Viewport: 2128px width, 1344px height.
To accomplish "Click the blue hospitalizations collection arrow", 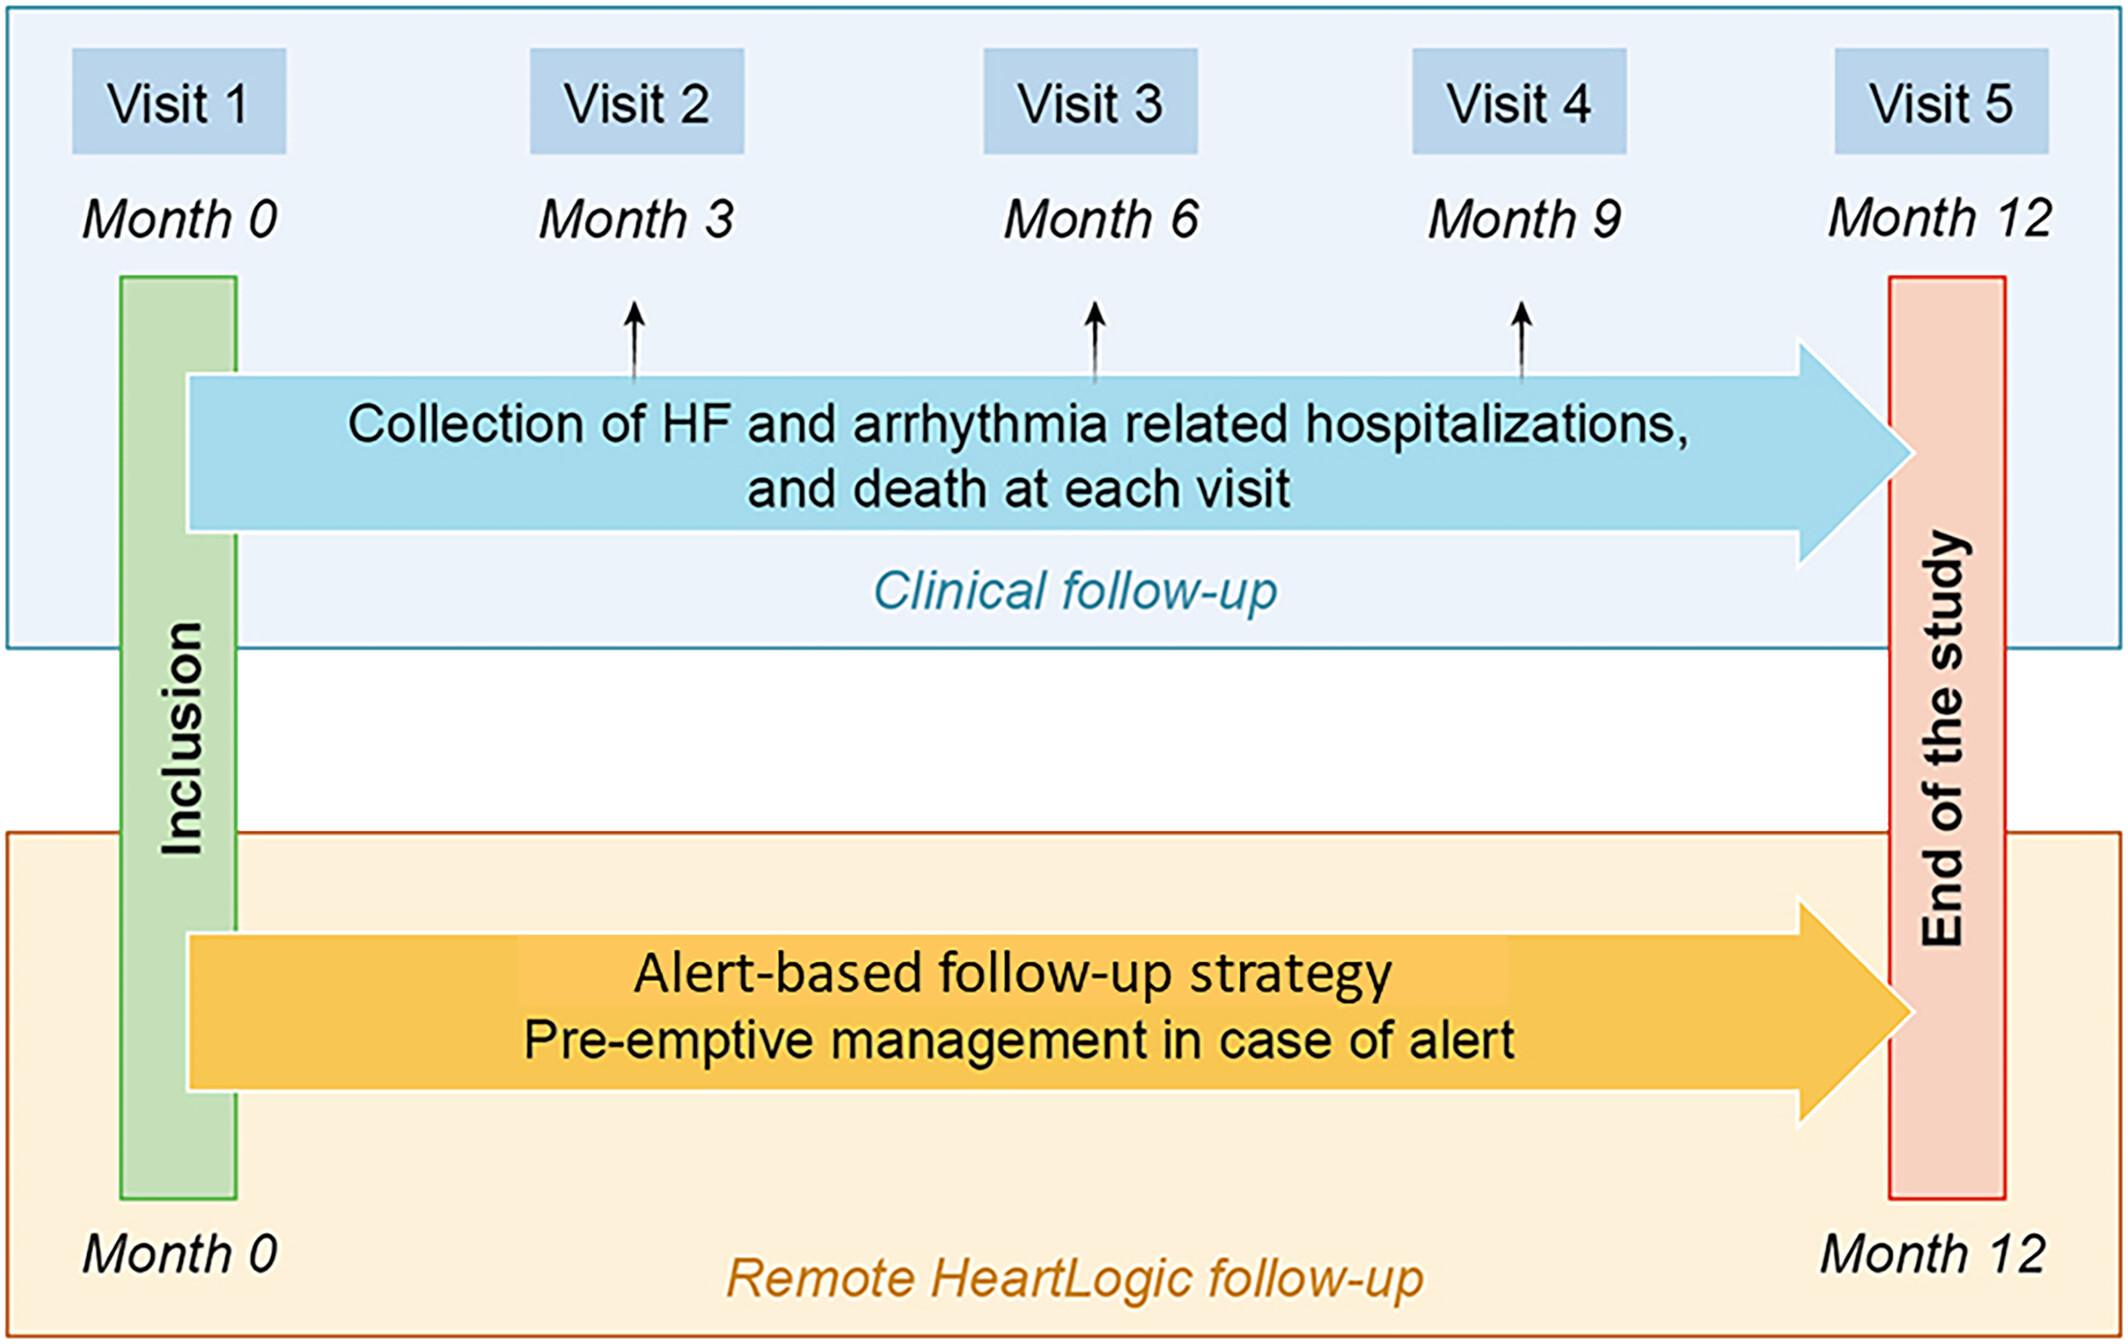I will (1050, 453).
